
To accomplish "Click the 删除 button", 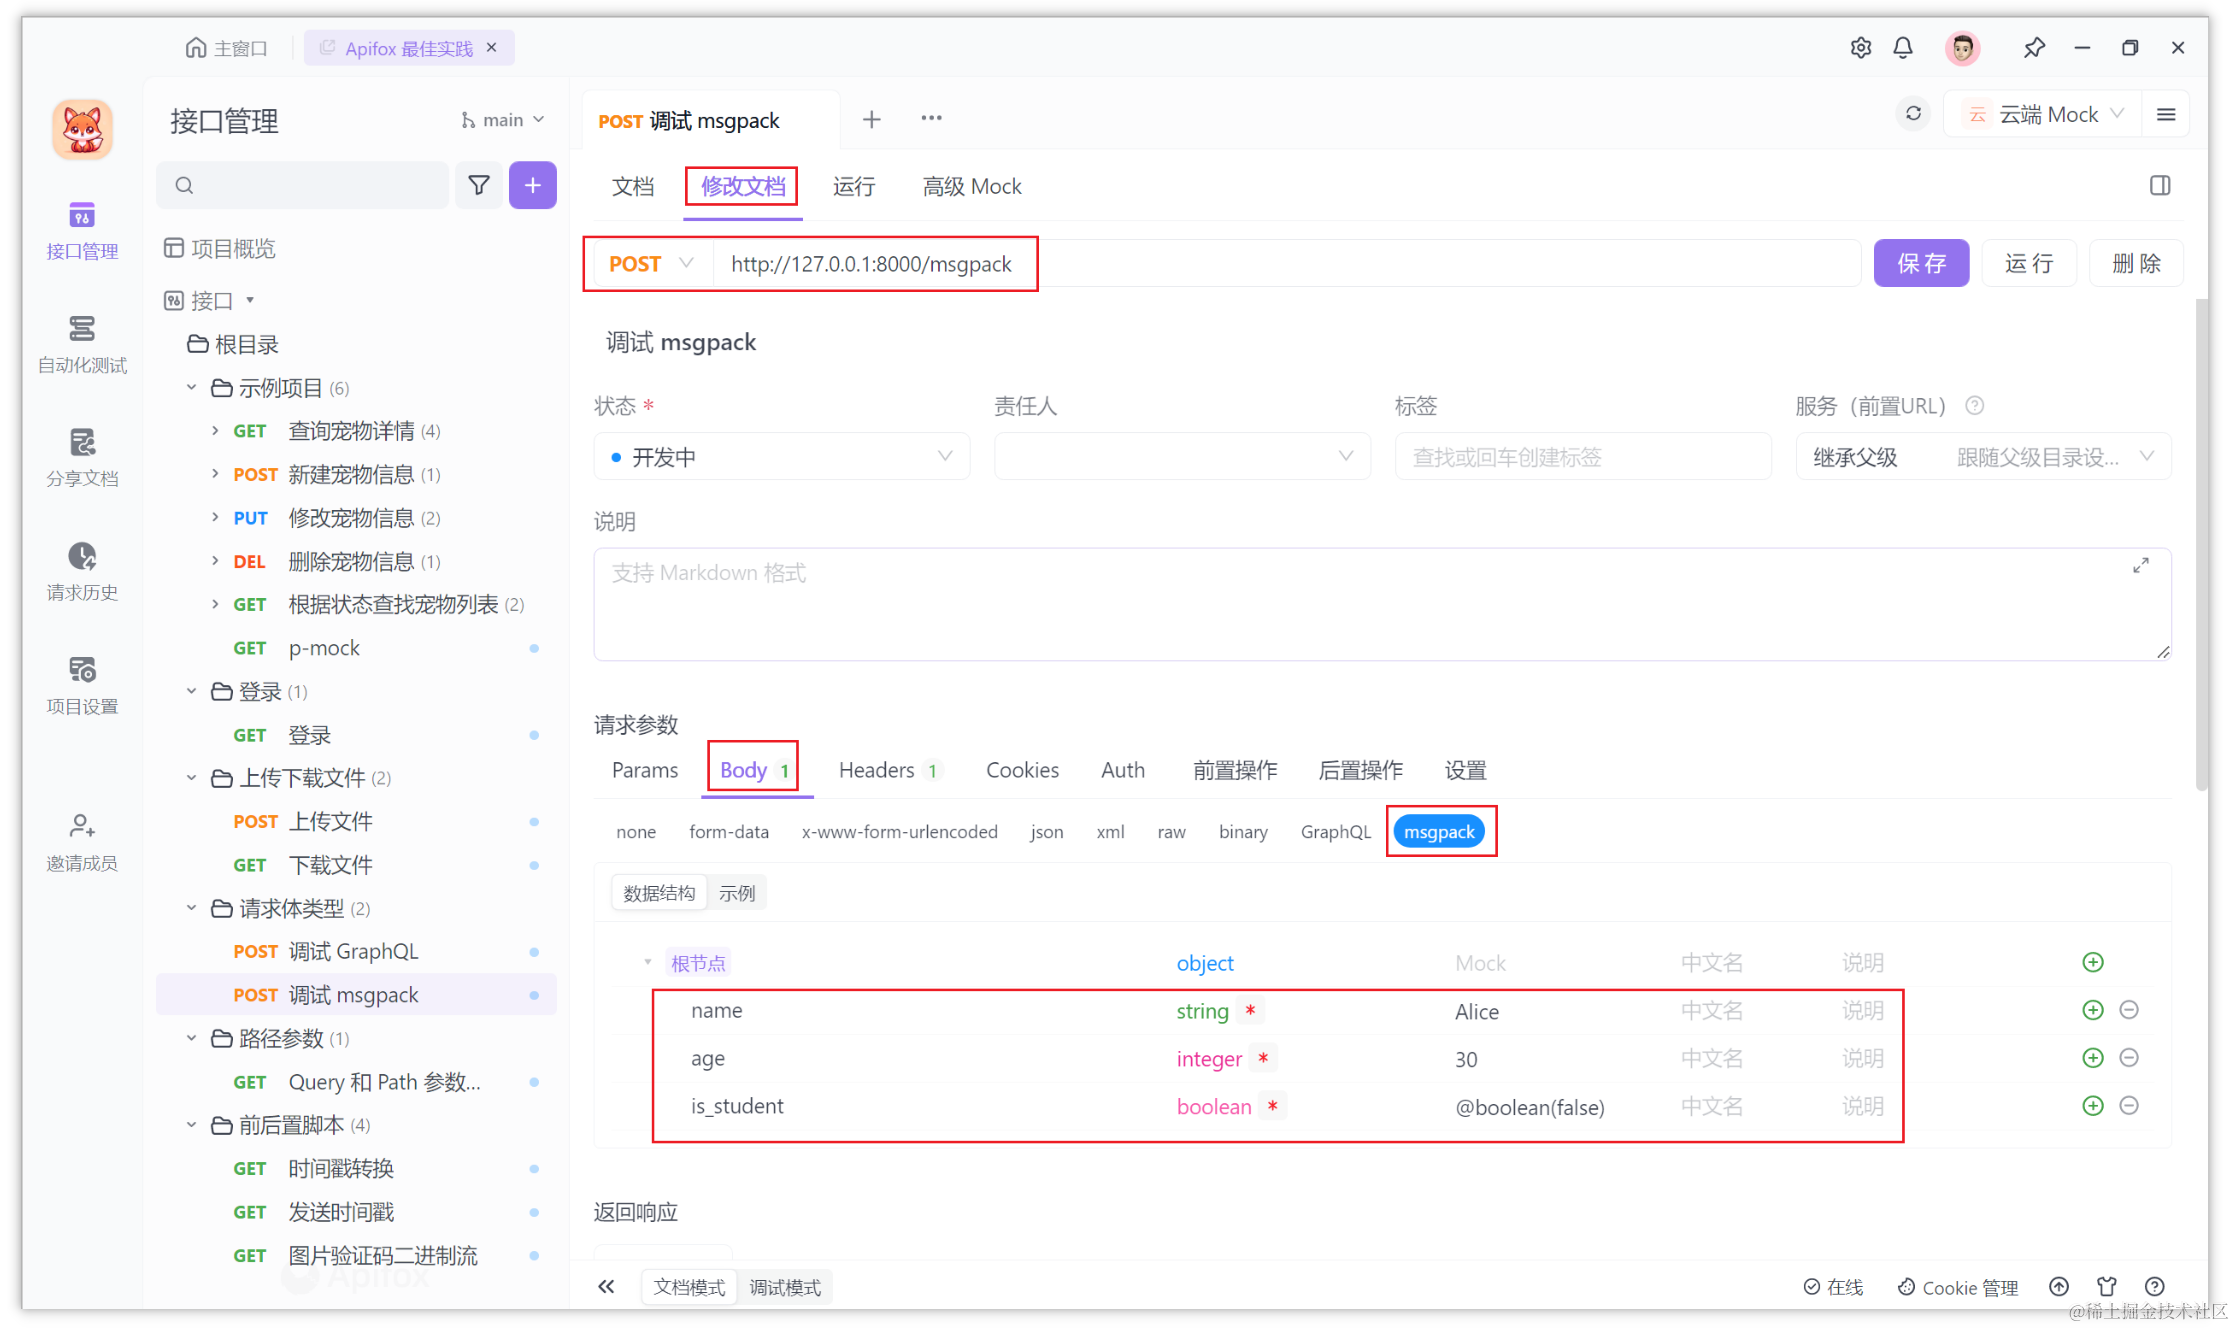I will point(2136,263).
